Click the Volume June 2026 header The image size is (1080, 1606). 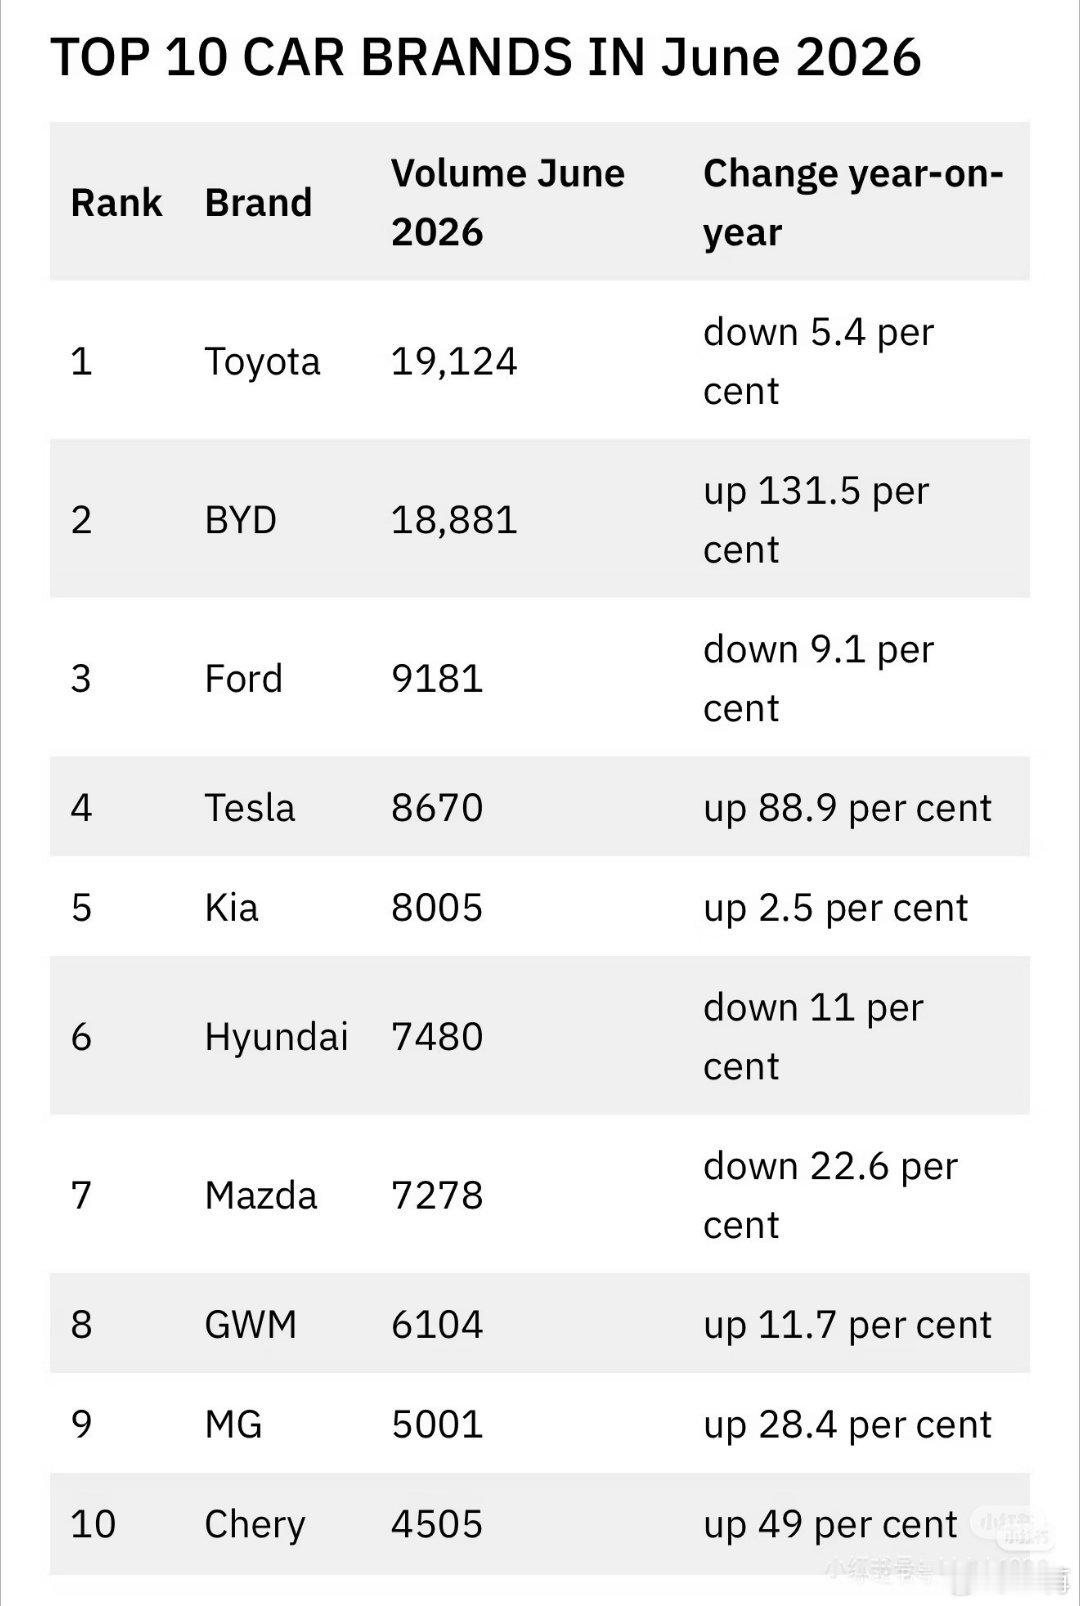[508, 202]
